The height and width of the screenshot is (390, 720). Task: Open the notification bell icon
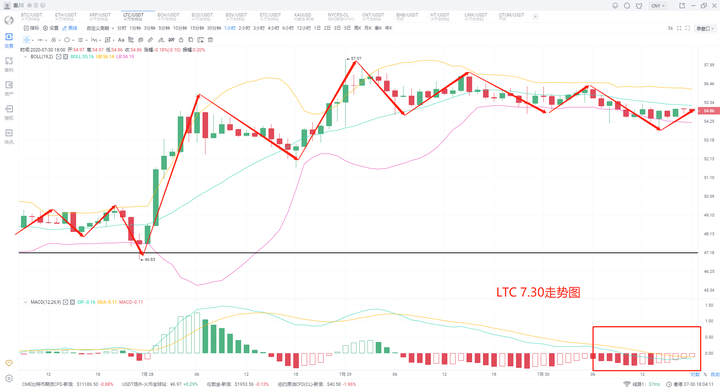point(615,6)
